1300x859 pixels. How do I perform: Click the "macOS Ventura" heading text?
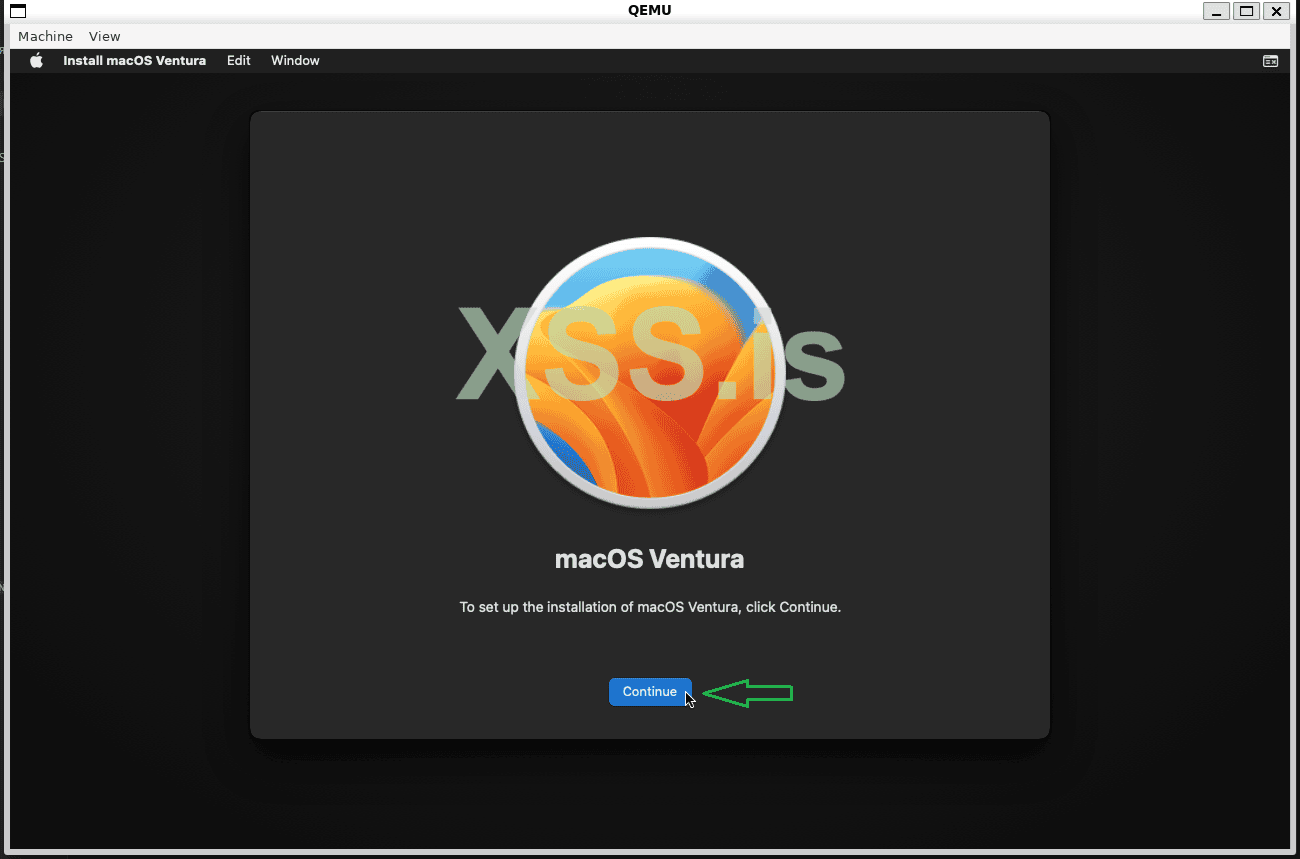point(650,559)
